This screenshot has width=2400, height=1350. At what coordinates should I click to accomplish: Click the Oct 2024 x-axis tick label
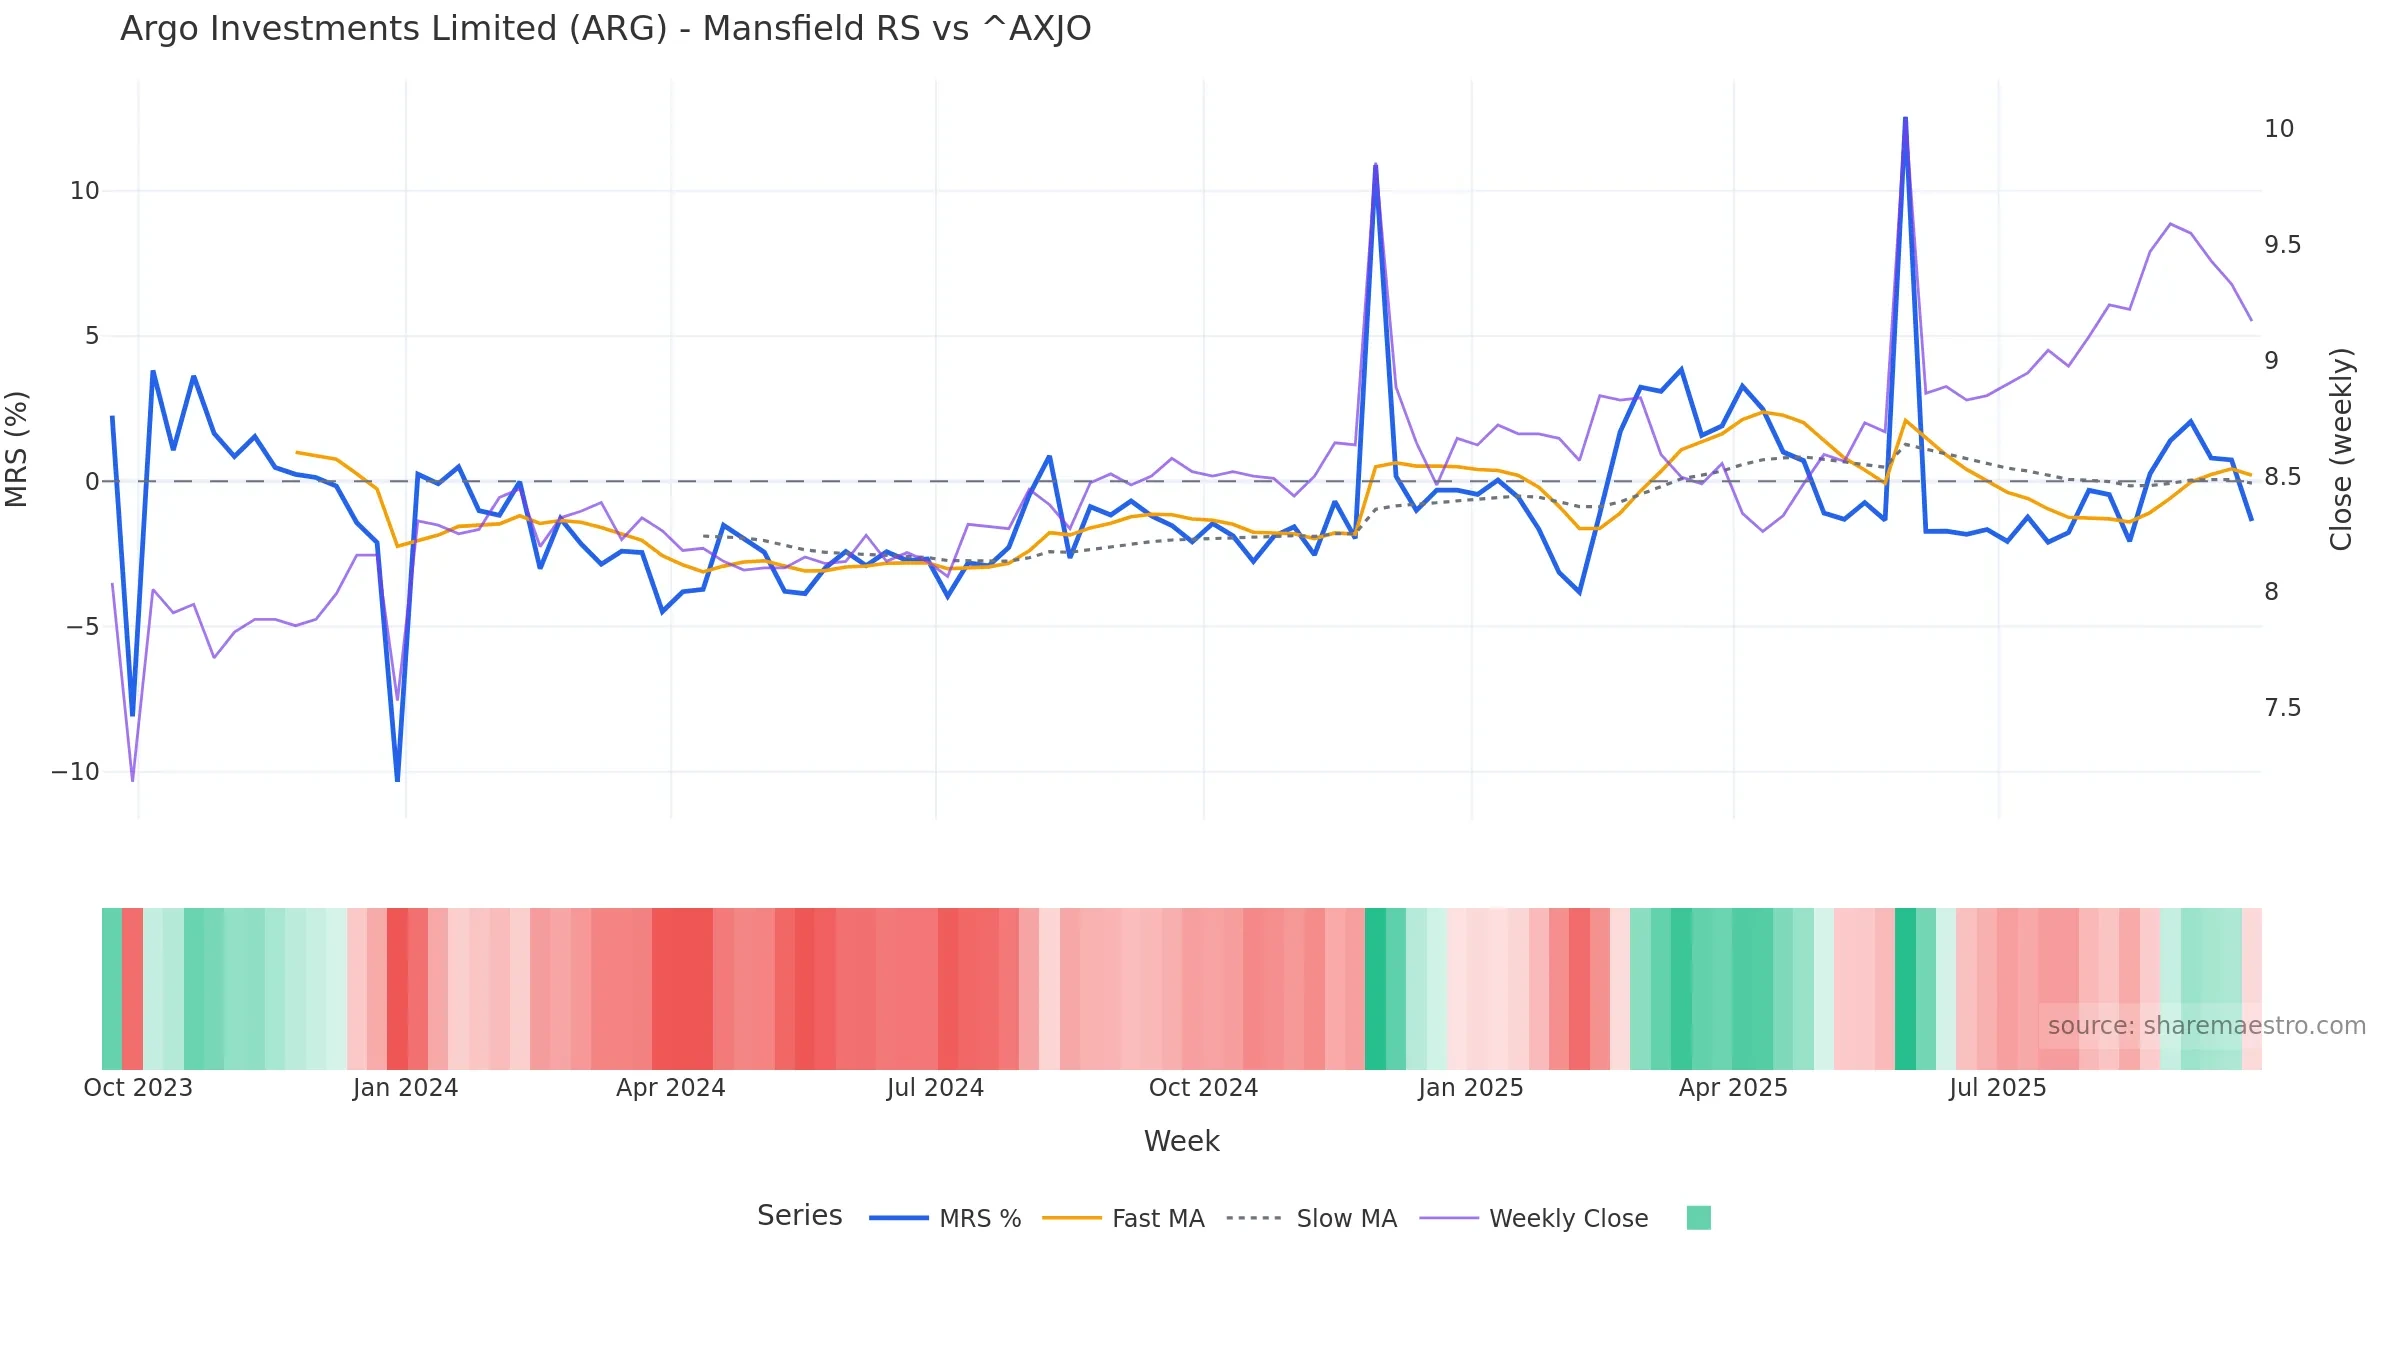click(1203, 1088)
